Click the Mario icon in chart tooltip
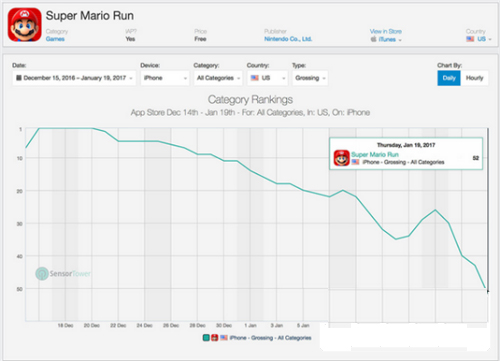Viewport: 500px width, 361px height. tap(342, 158)
